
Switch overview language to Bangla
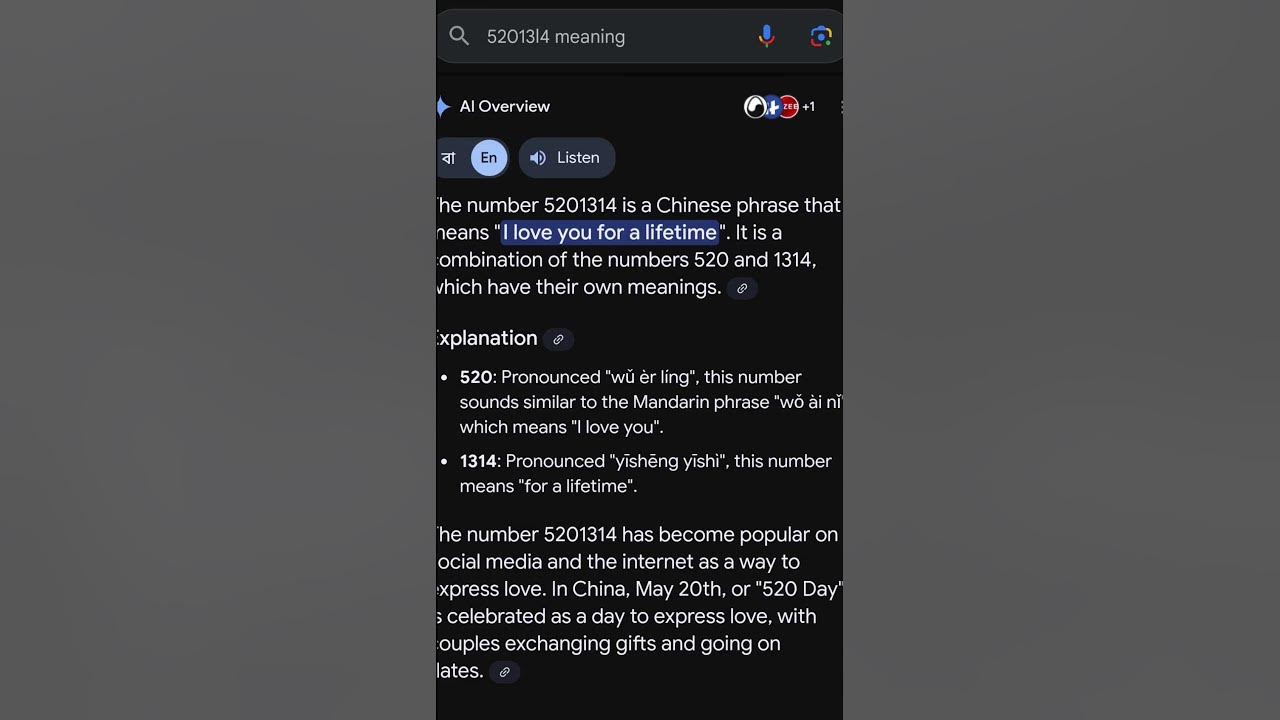[449, 158]
